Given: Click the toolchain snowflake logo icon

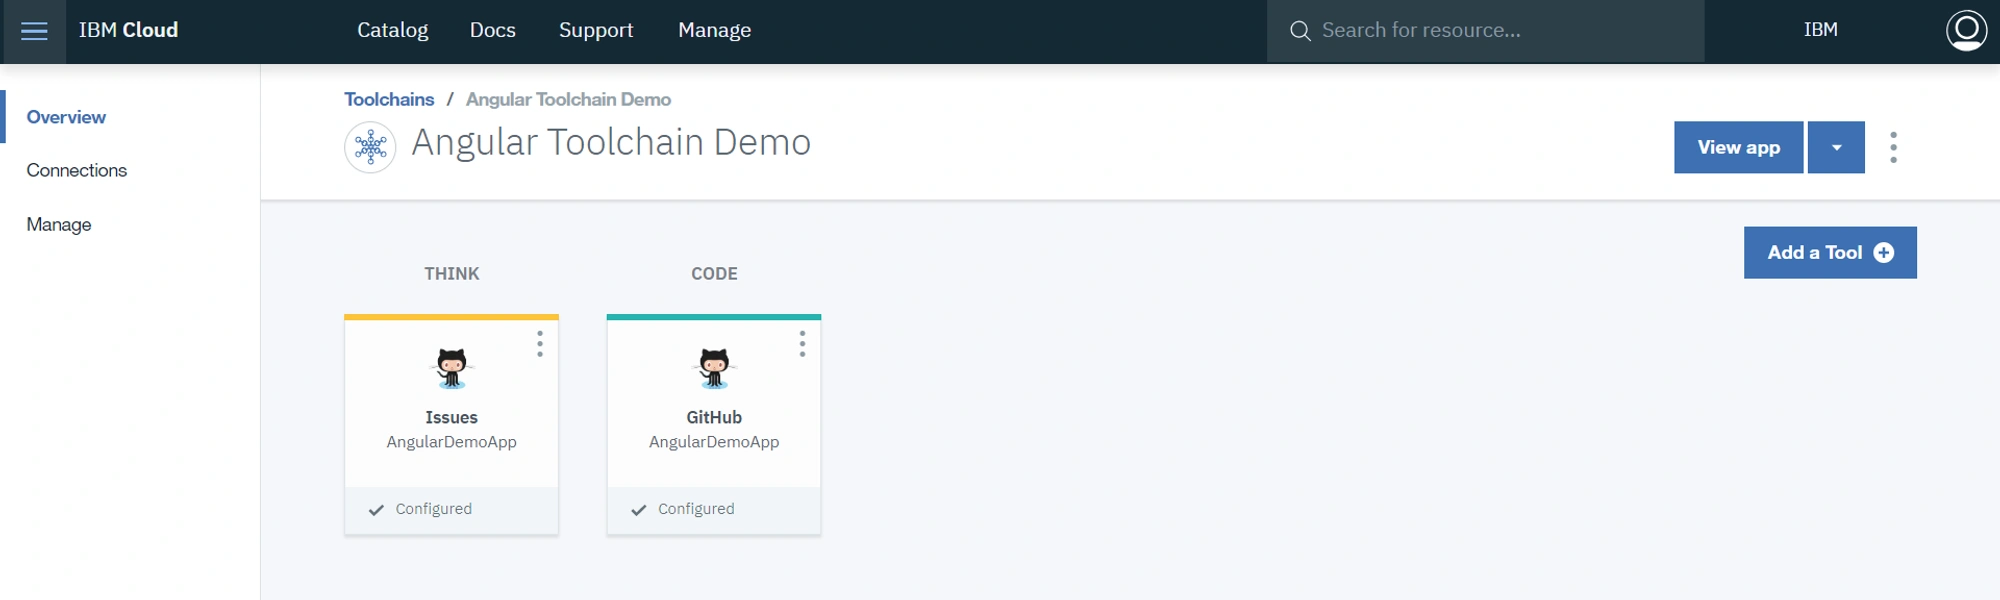Looking at the screenshot, I should click(x=370, y=147).
